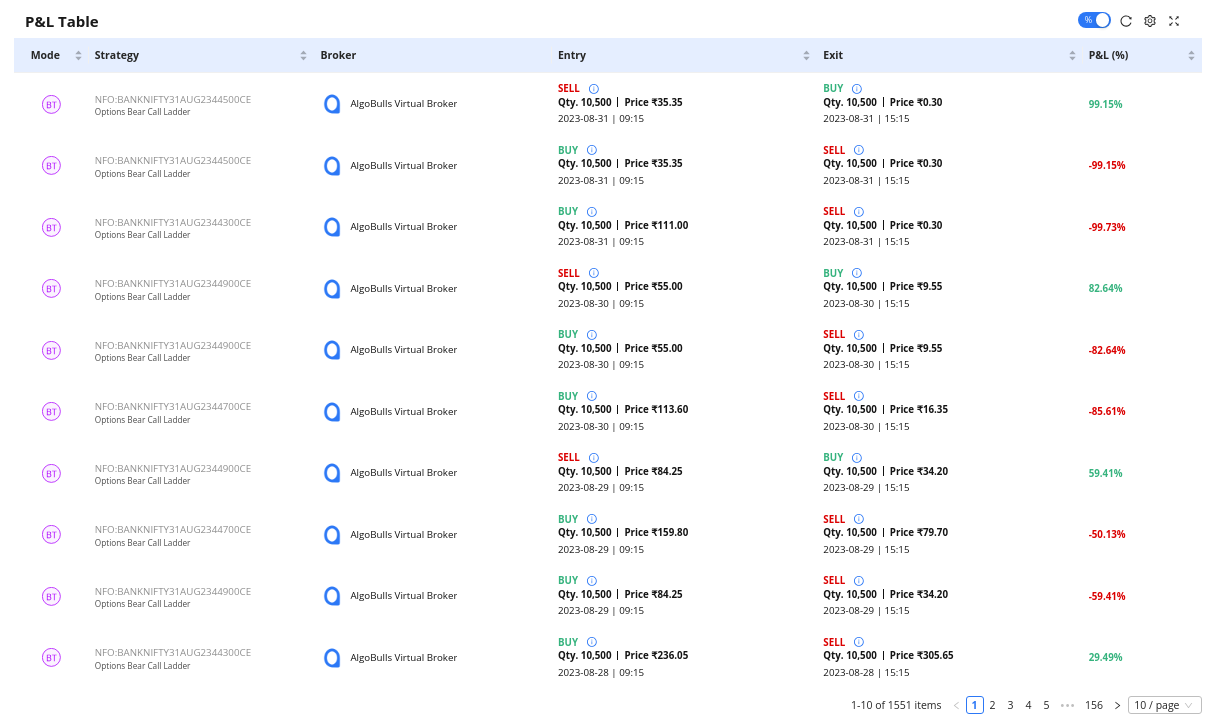The height and width of the screenshot is (723, 1213).
Task: Show entry info for the -99.15% row
Action: 592,150
